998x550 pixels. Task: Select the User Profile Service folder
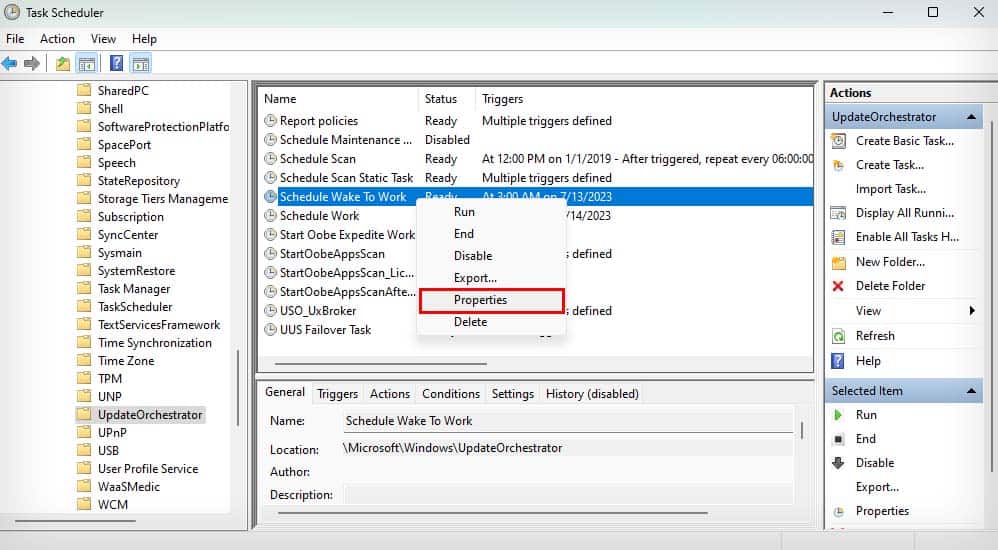pyautogui.click(x=148, y=469)
